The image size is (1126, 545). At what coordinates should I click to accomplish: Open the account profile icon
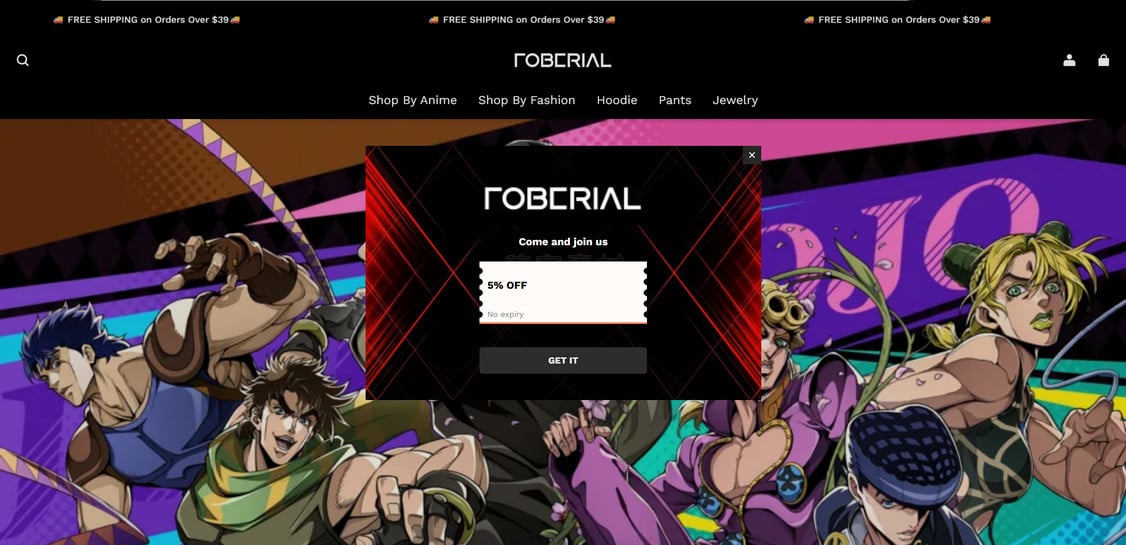(1069, 60)
